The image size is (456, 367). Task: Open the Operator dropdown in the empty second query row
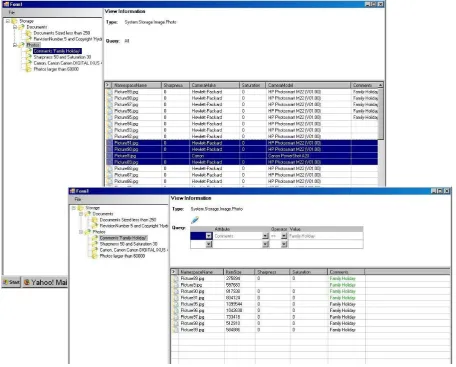(x=284, y=244)
